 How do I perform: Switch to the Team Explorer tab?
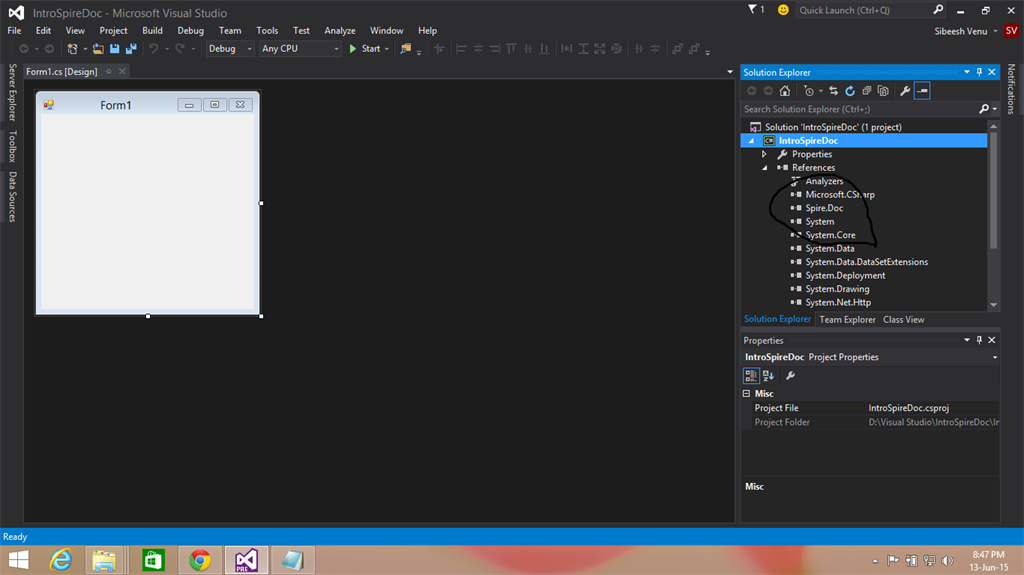(x=847, y=319)
